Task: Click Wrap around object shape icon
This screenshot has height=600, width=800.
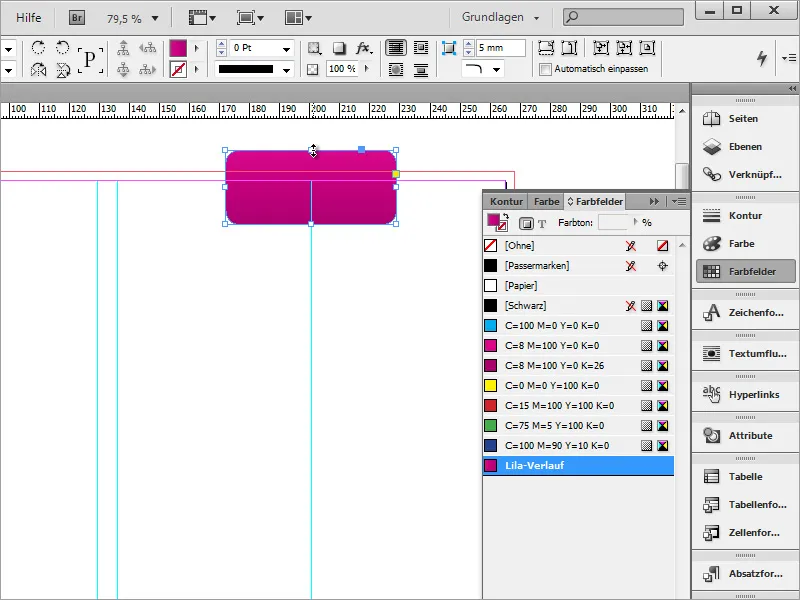Action: [395, 69]
